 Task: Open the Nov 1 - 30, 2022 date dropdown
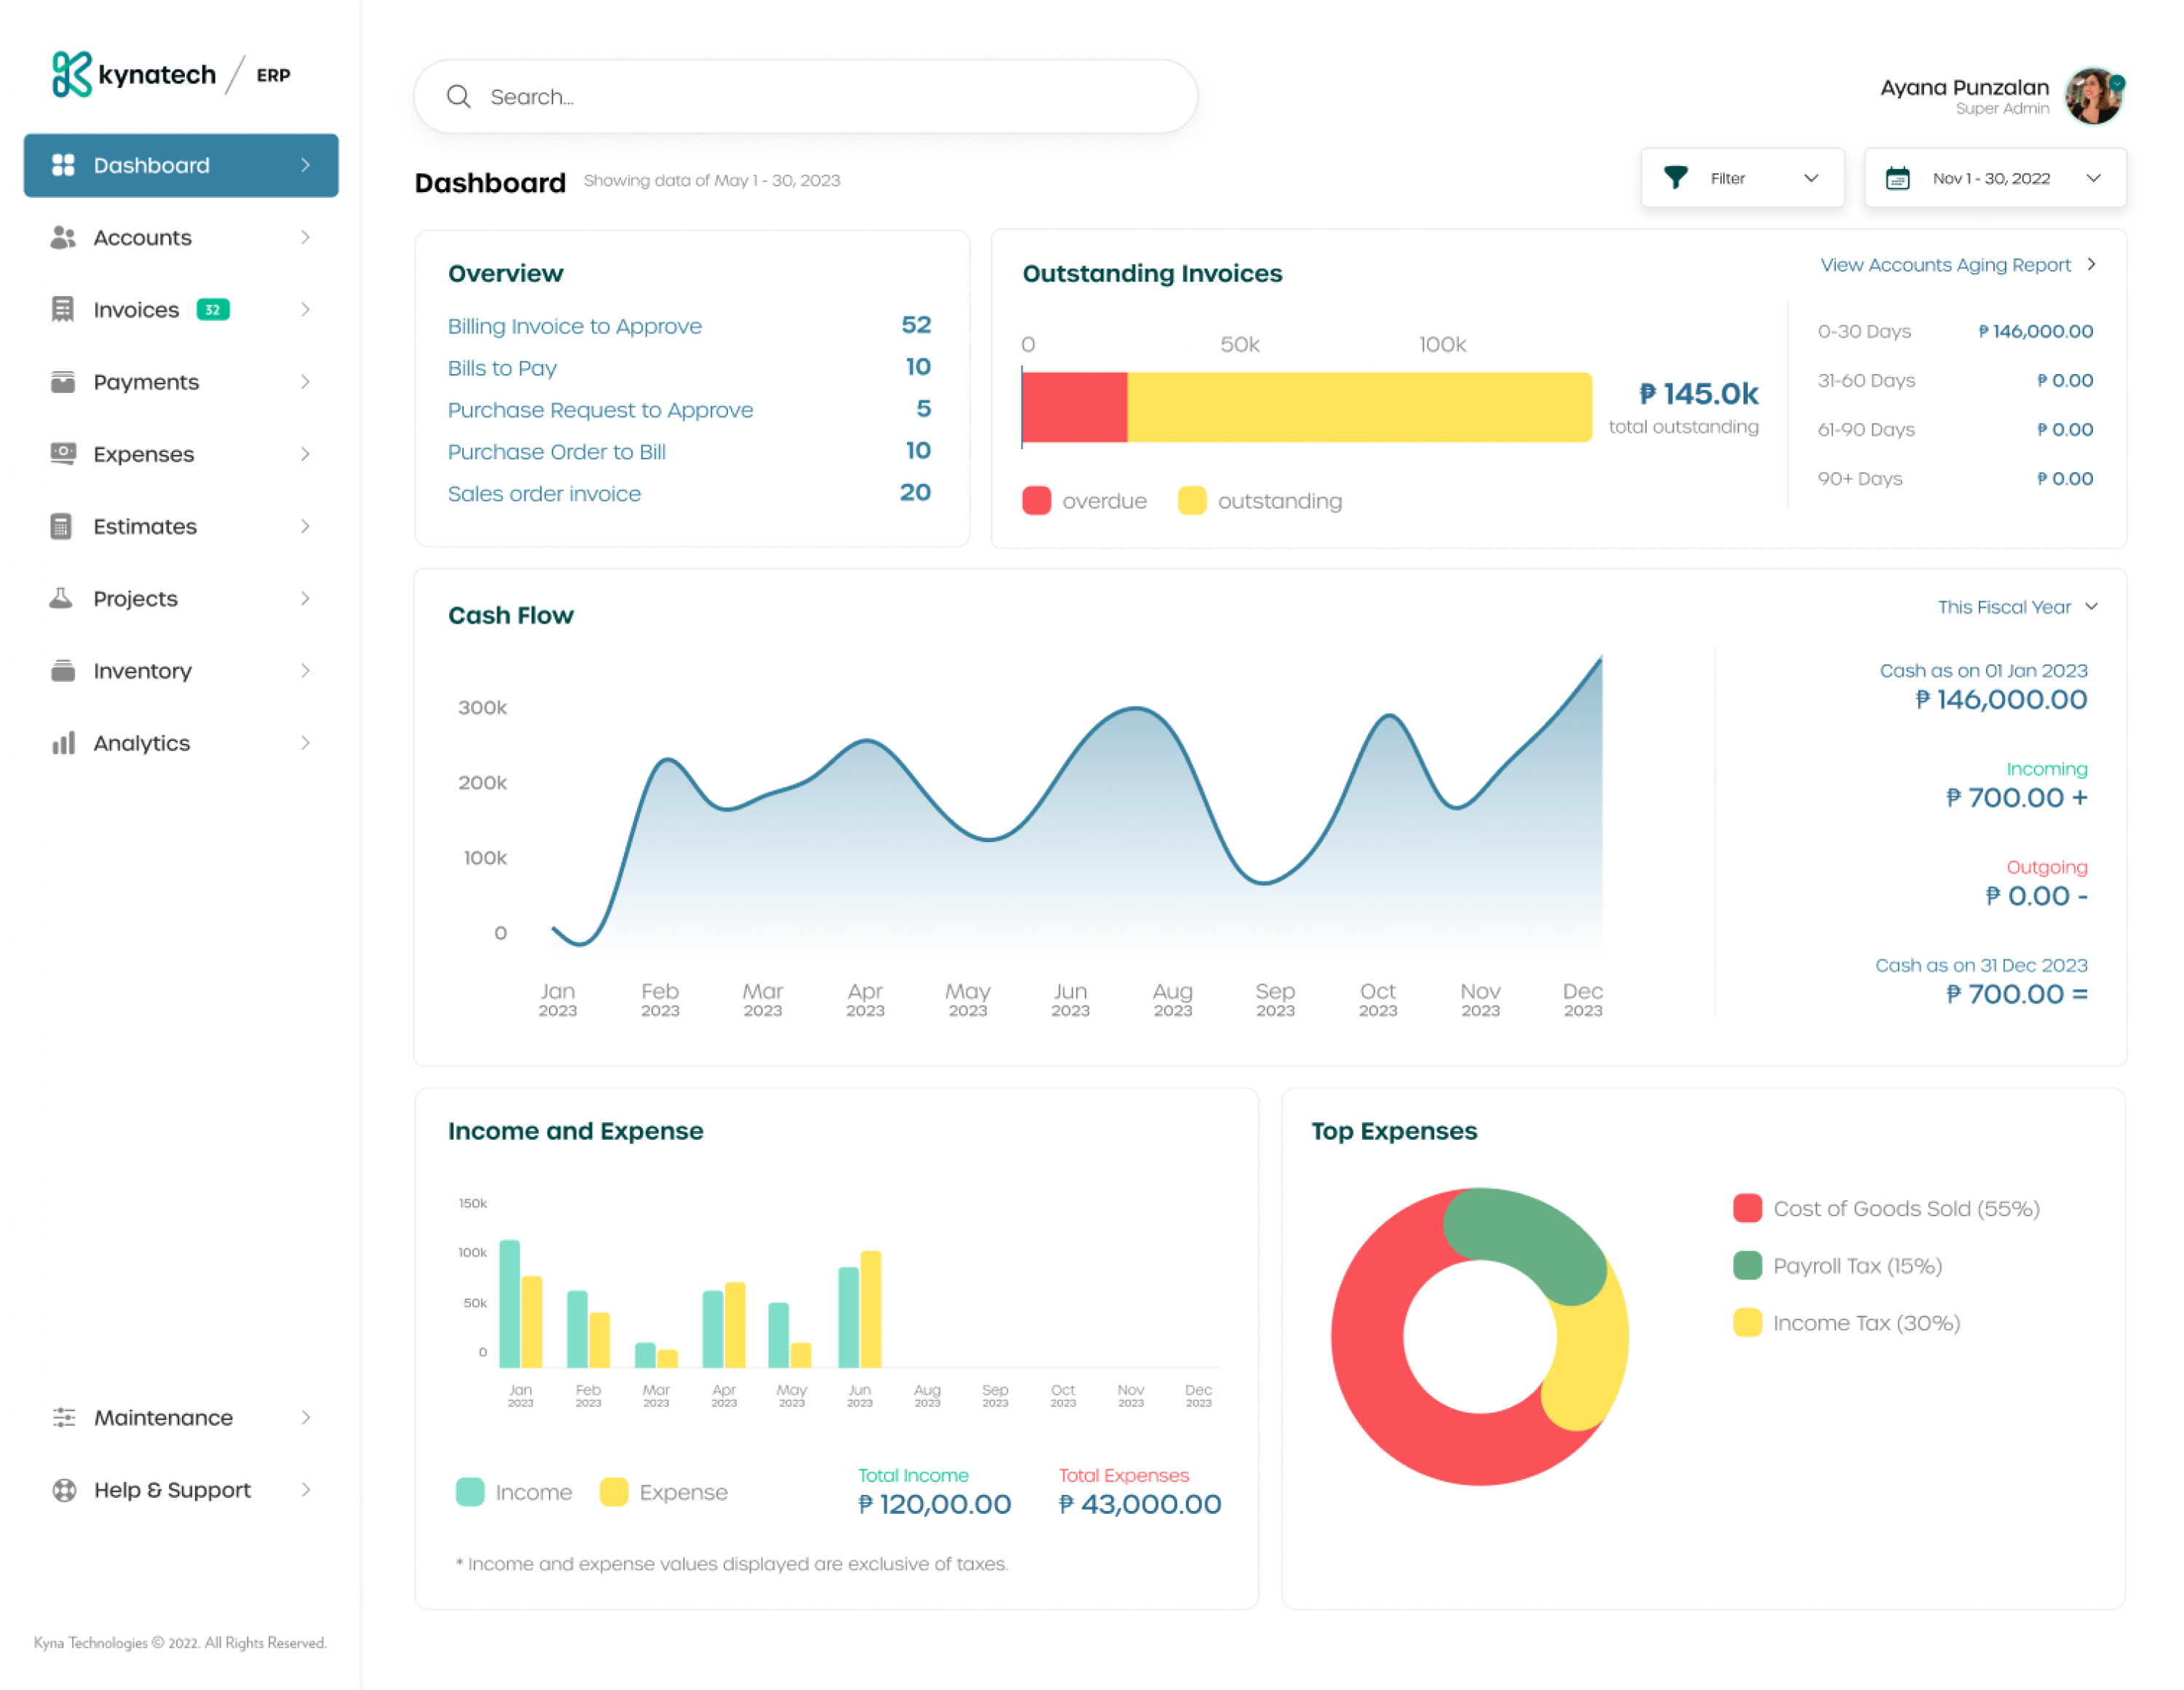coord(1994,178)
